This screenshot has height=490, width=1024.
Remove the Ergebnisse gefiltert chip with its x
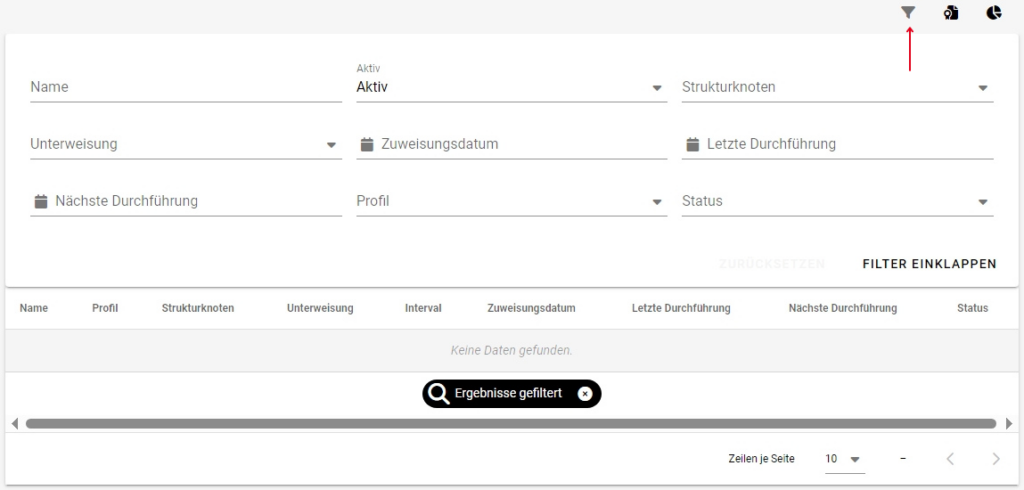point(585,394)
